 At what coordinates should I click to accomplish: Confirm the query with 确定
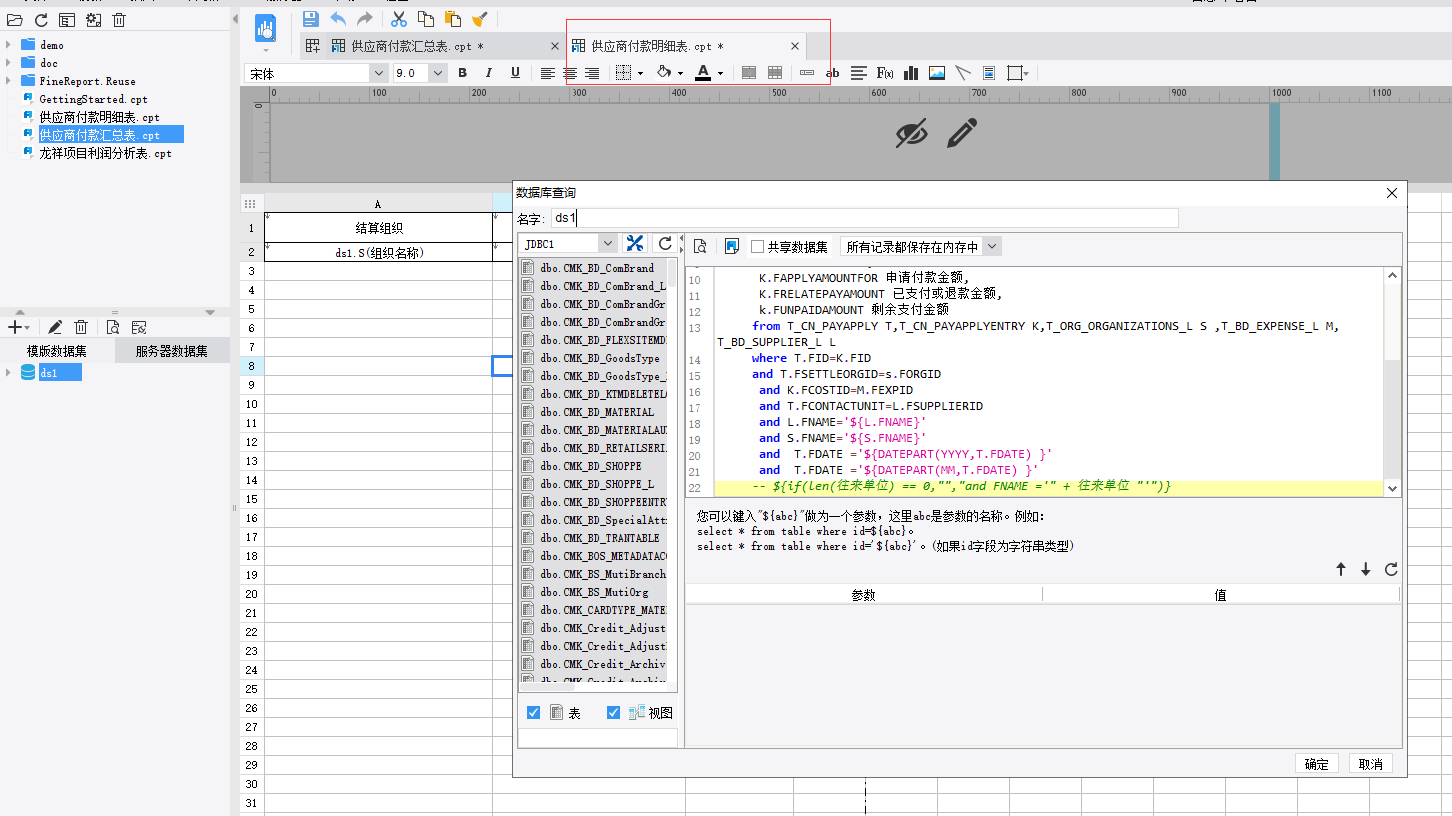click(1317, 764)
